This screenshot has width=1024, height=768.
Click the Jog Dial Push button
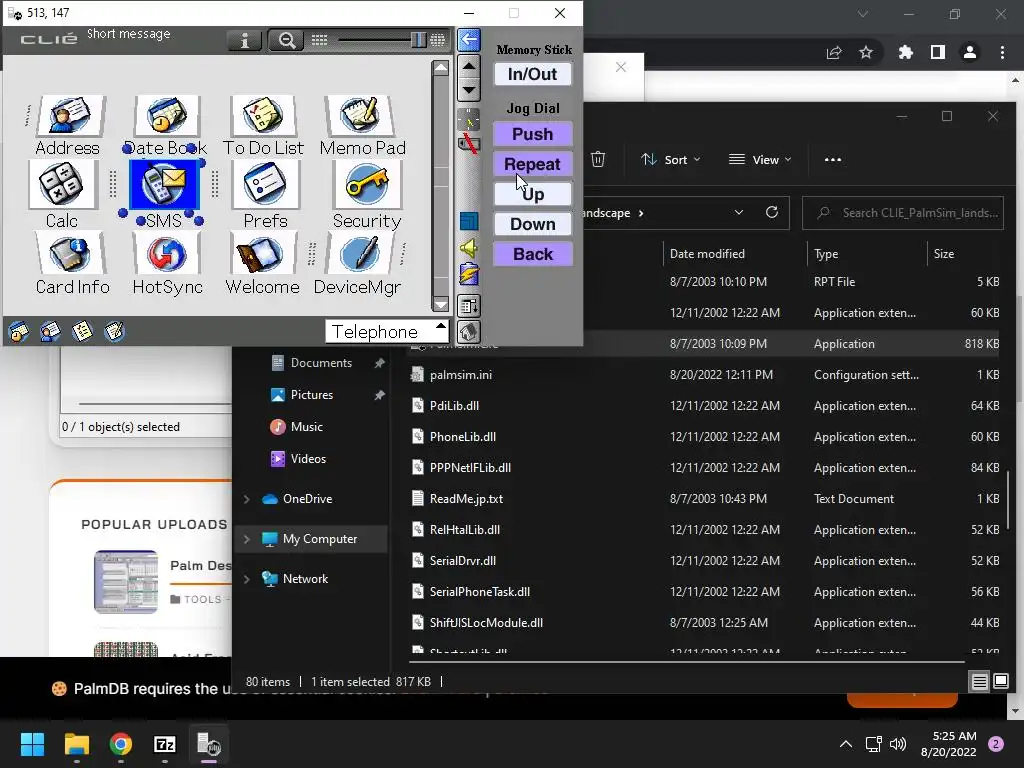tap(533, 134)
